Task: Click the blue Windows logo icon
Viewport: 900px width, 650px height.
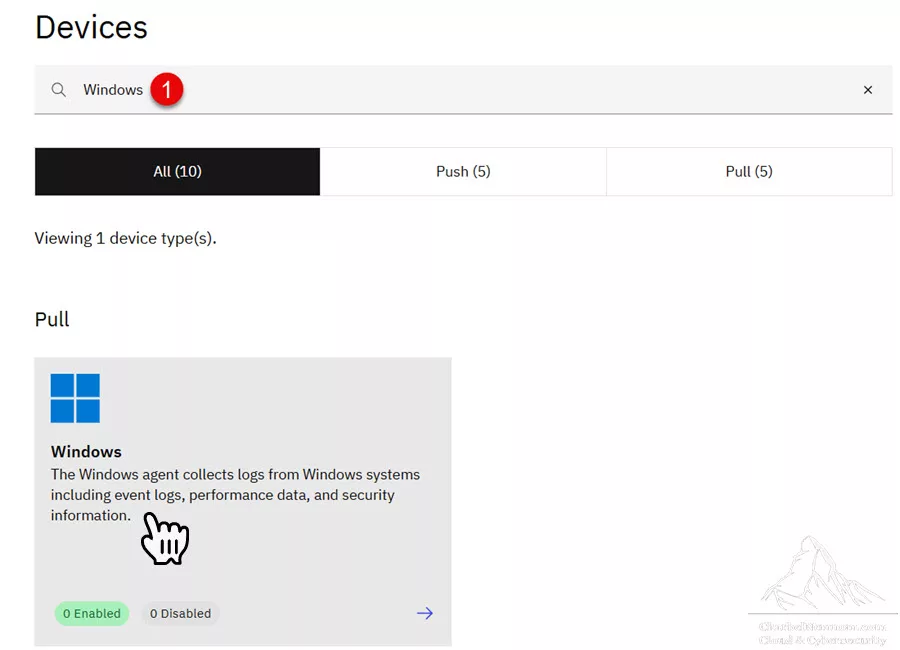Action: (75, 398)
